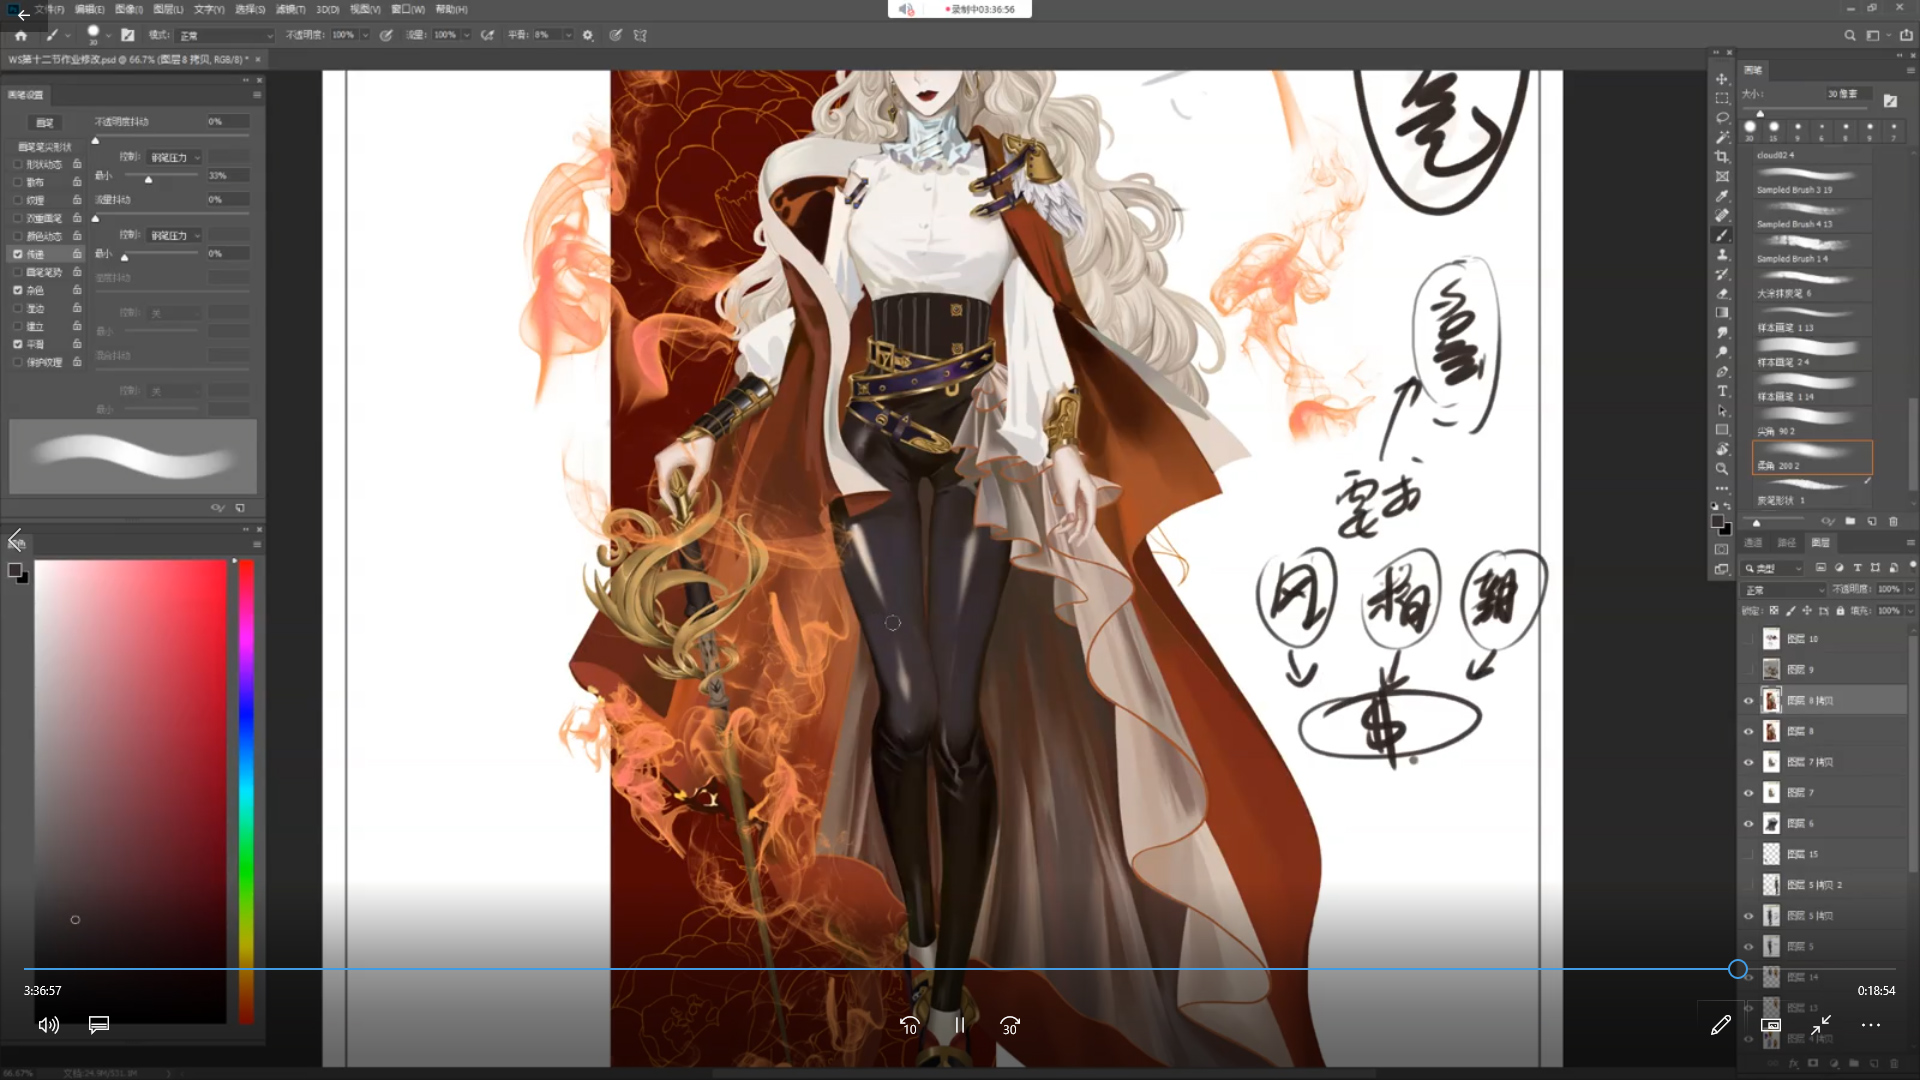1920x1080 pixels.
Task: Open the 窗口(W) menu
Action: click(x=408, y=9)
